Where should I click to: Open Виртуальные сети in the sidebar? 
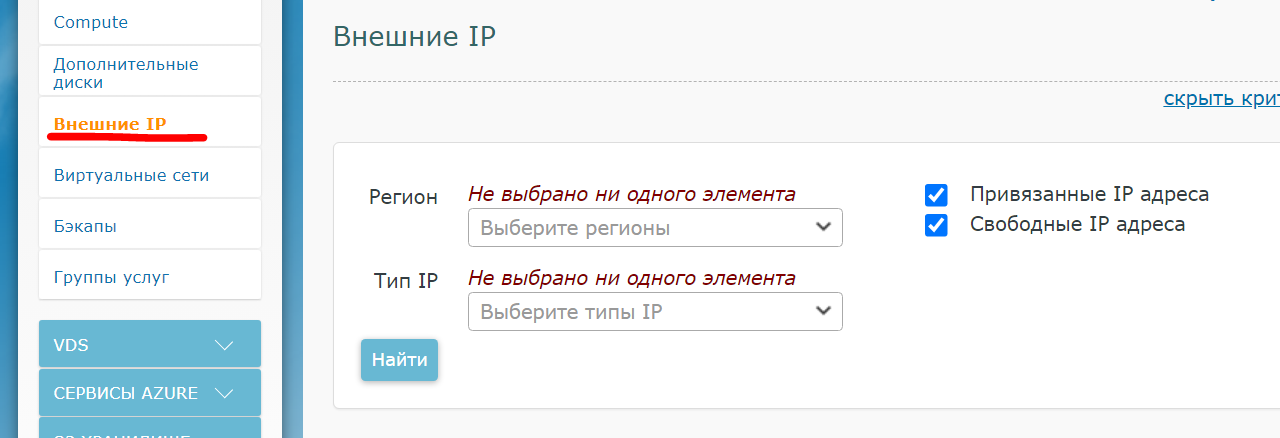(131, 175)
